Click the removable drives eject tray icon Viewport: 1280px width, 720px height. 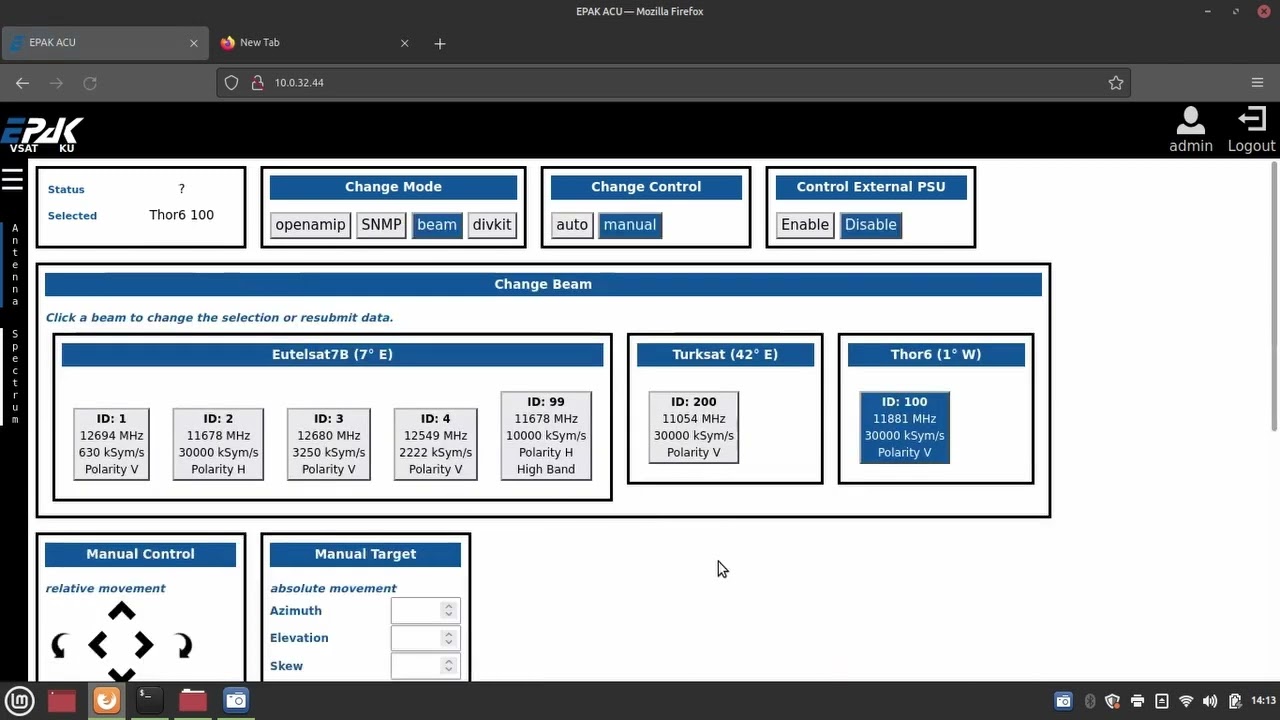click(1161, 701)
